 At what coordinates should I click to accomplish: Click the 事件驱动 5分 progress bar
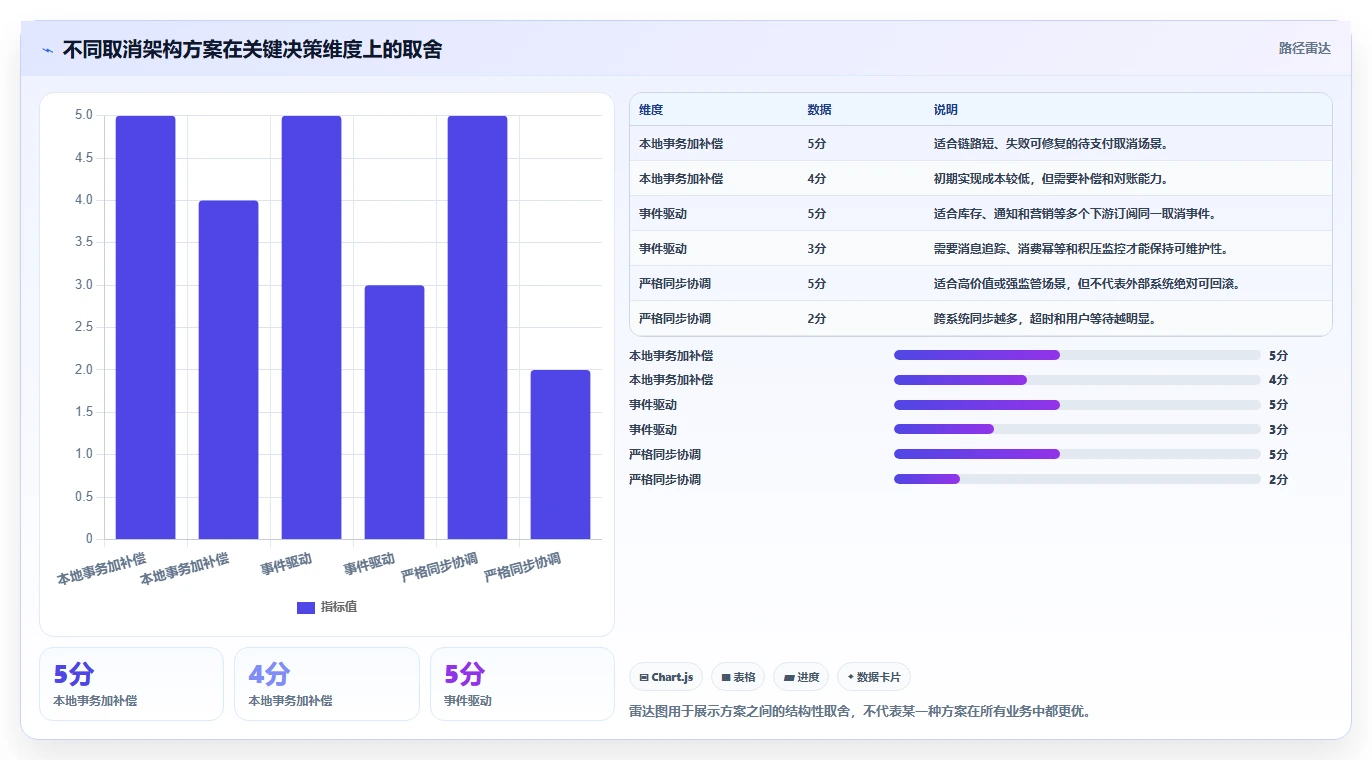[1077, 405]
